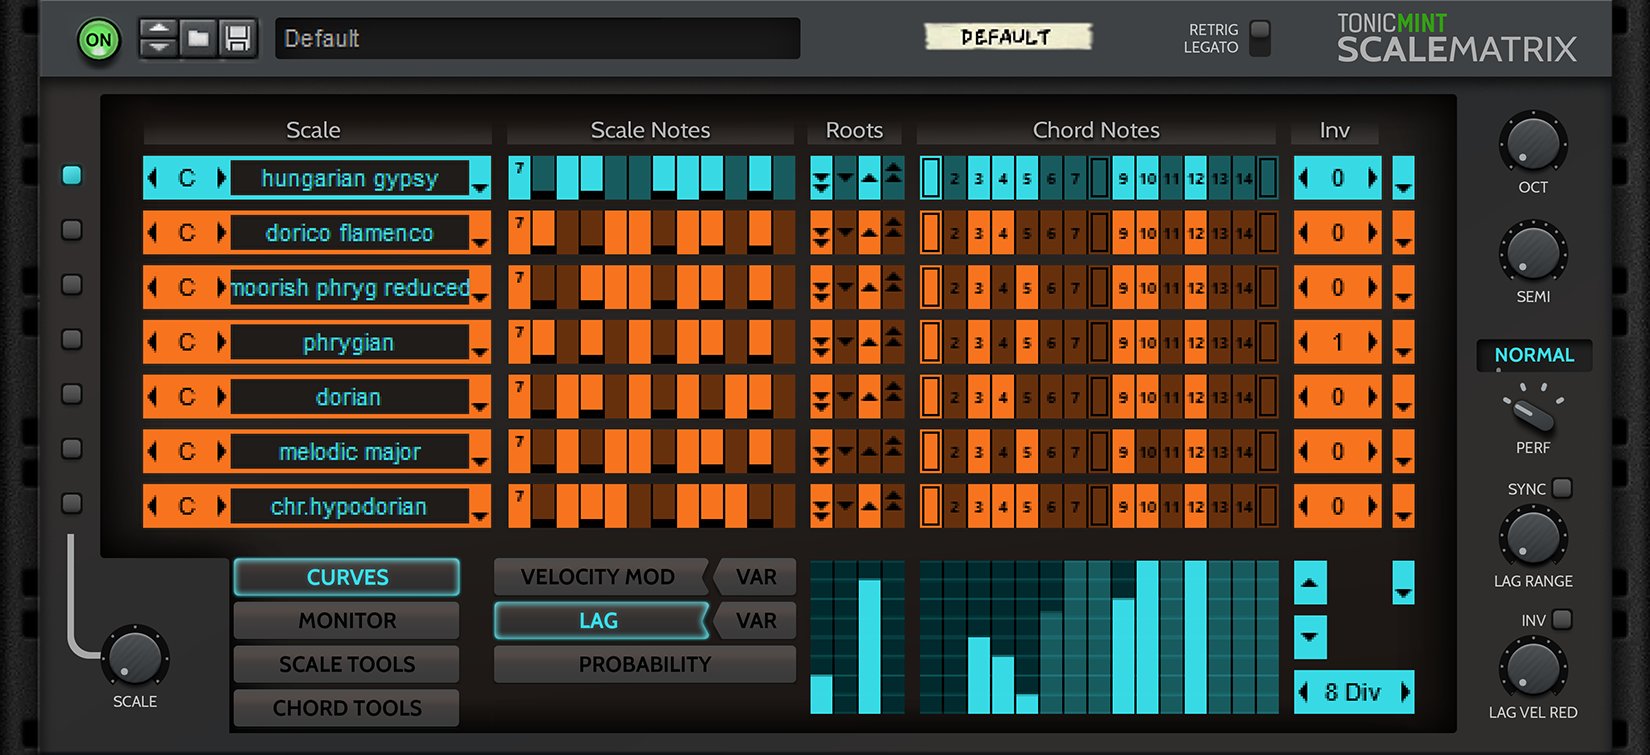Screen dimensions: 1650x755
Task: Open scale dropdown for chr.hypodorian
Action: pos(480,516)
